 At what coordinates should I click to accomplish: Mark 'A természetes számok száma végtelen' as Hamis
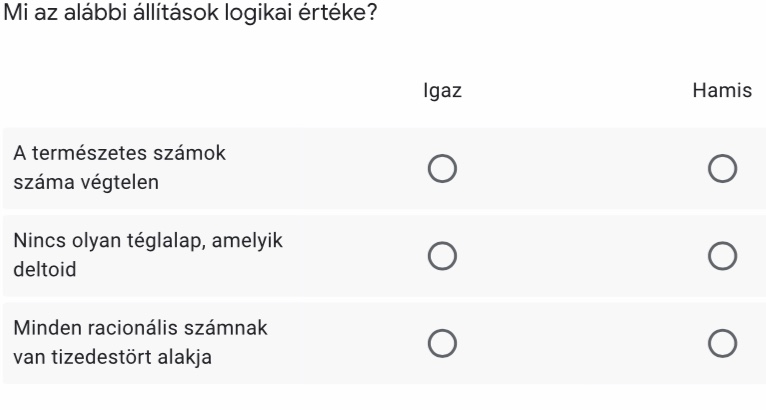coord(721,170)
